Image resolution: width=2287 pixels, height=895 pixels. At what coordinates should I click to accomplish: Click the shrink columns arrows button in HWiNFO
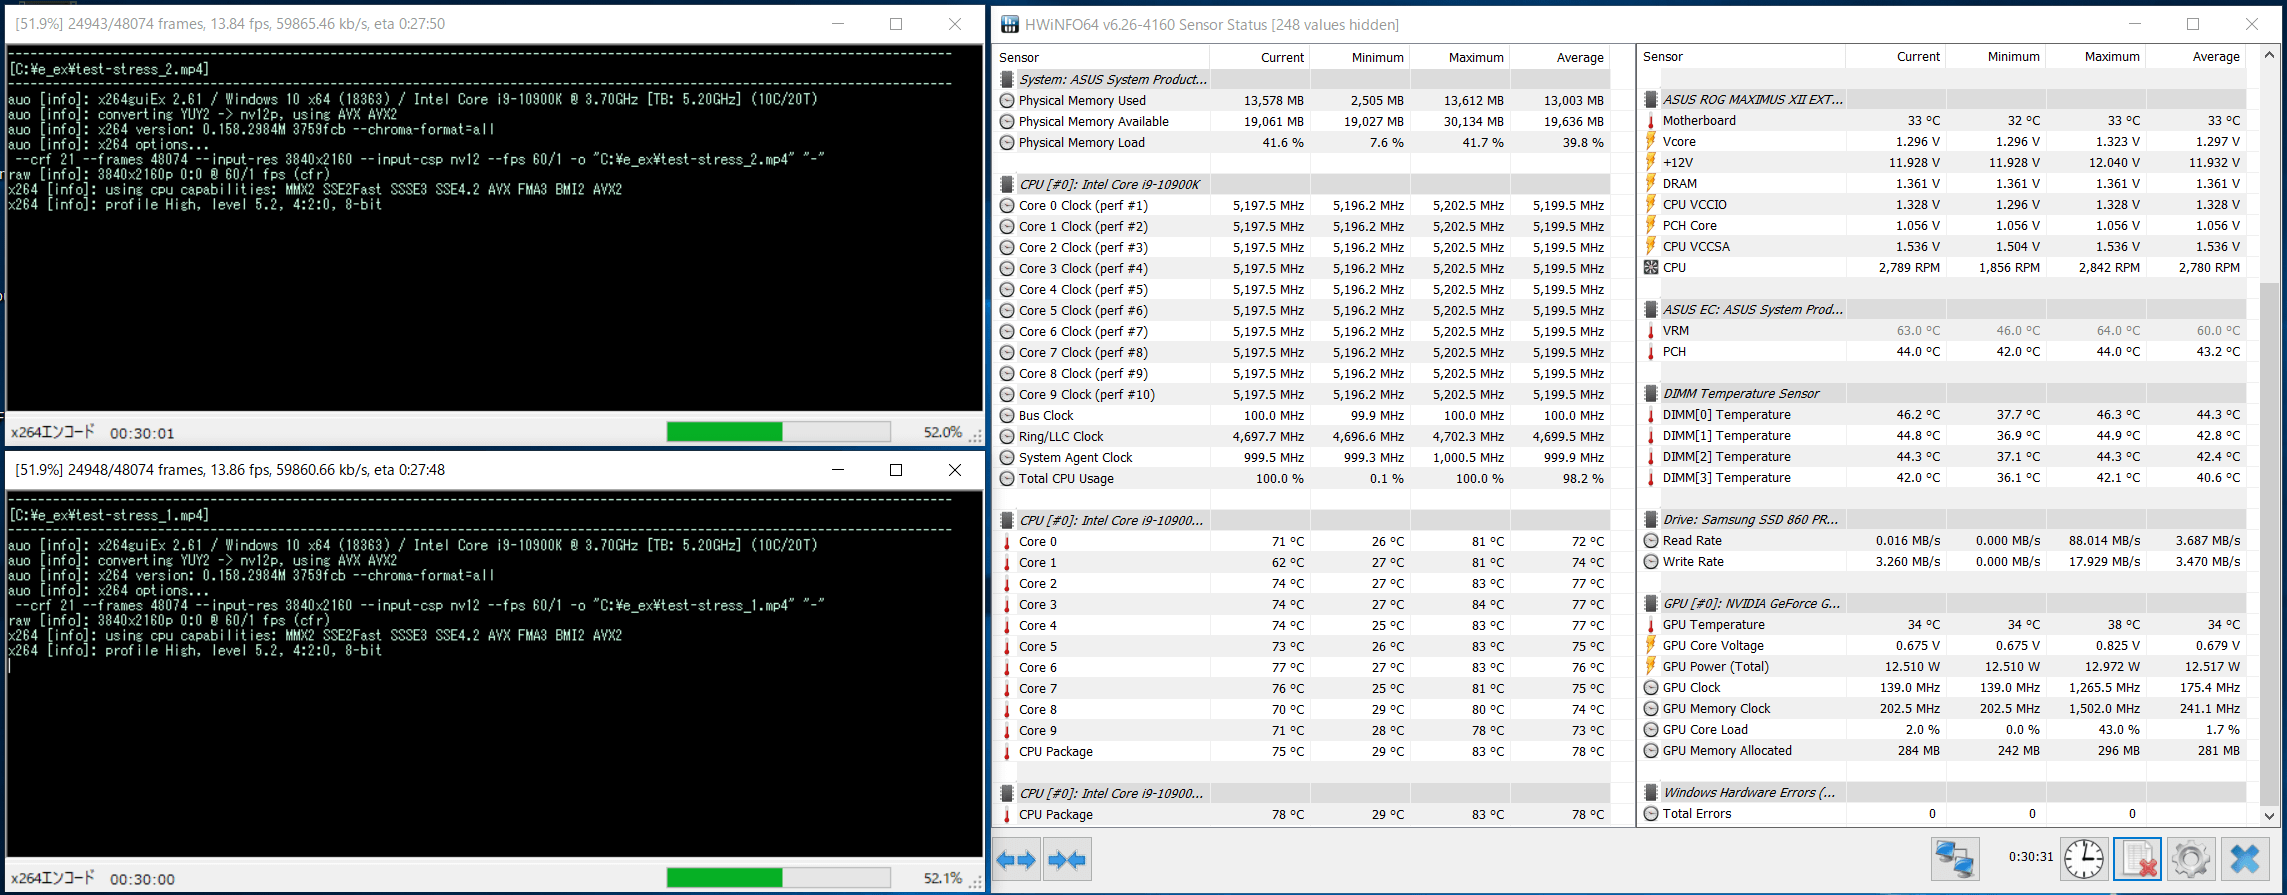coord(1067,859)
